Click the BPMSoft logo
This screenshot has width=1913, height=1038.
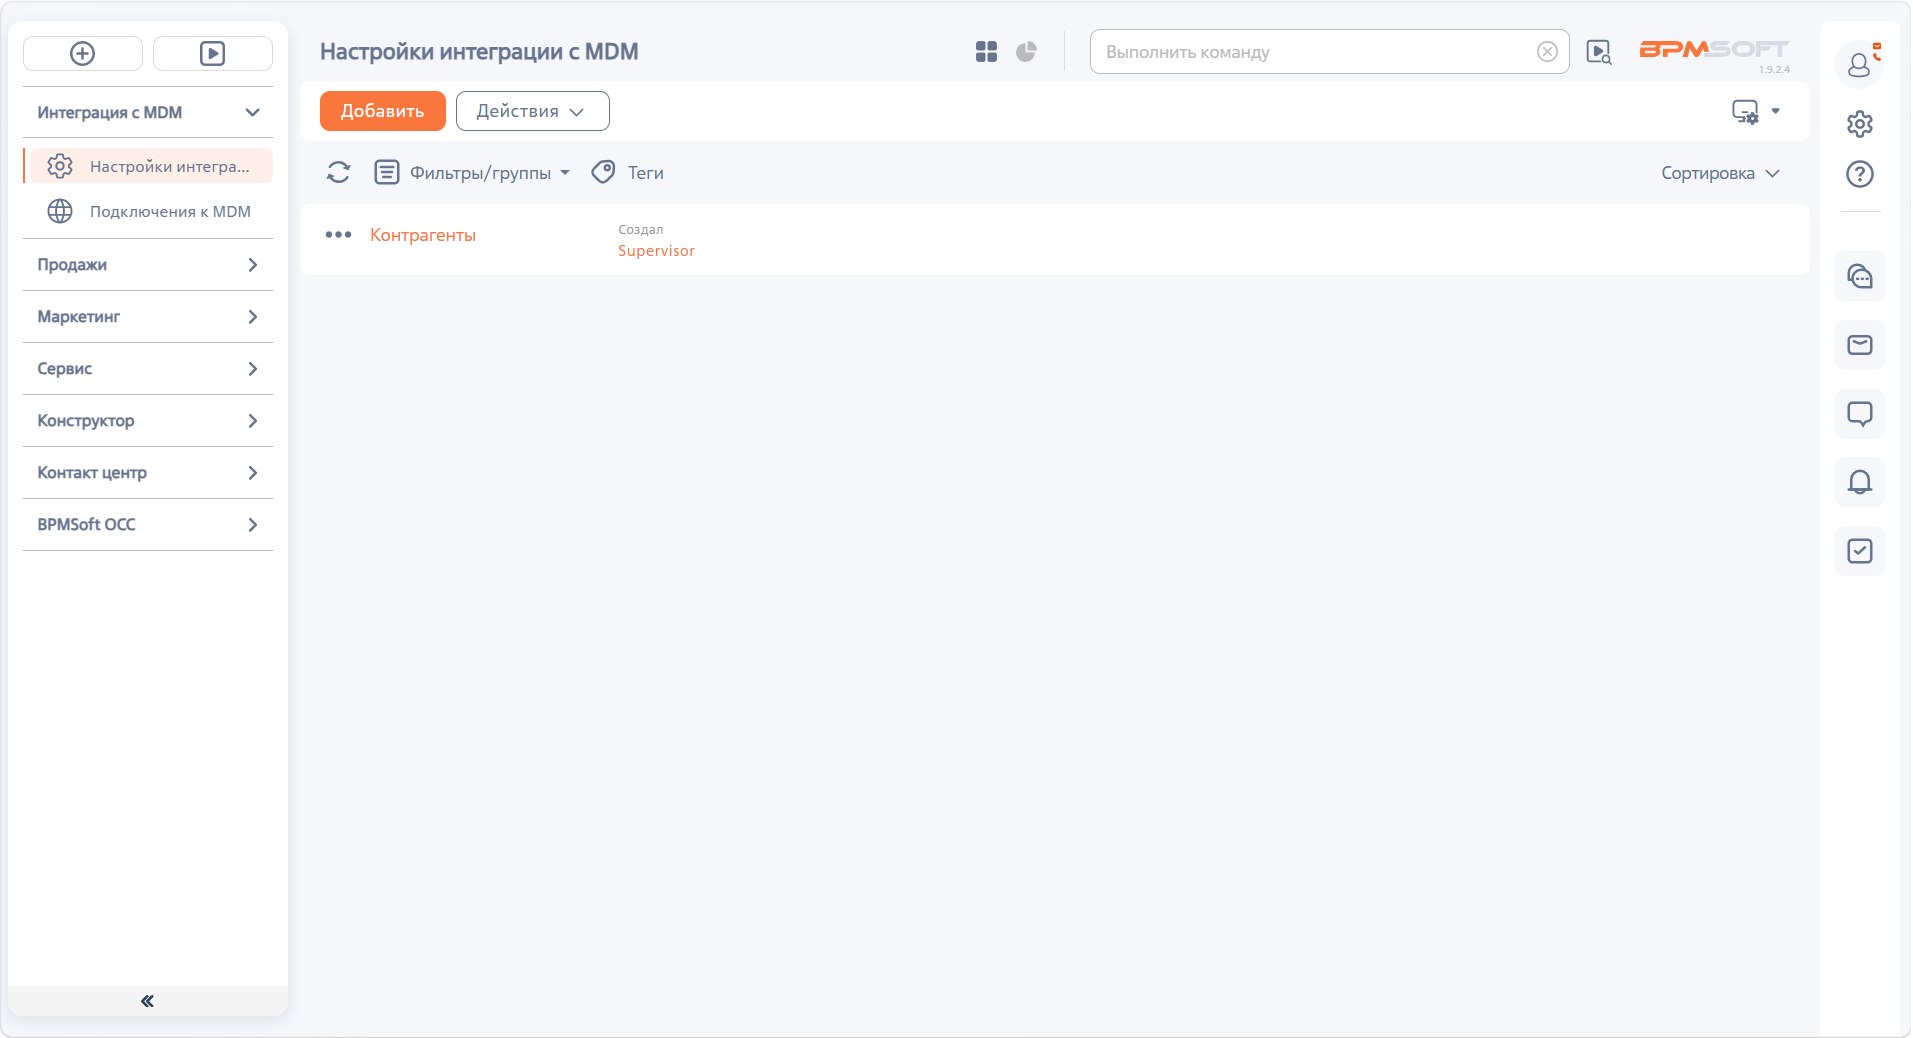point(1713,49)
